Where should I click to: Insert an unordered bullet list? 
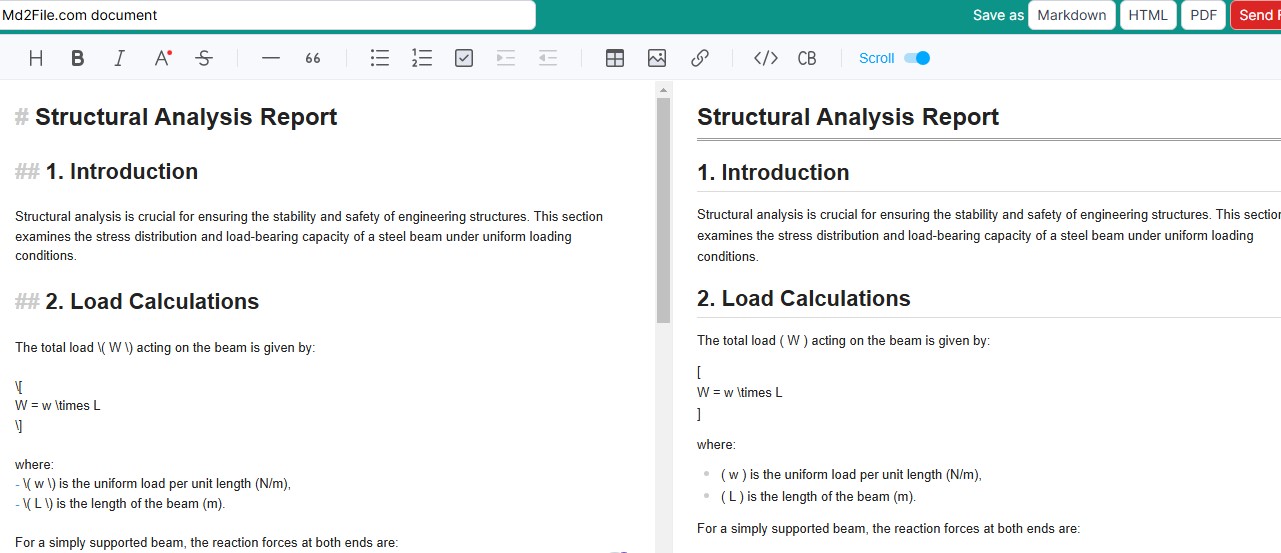(380, 58)
